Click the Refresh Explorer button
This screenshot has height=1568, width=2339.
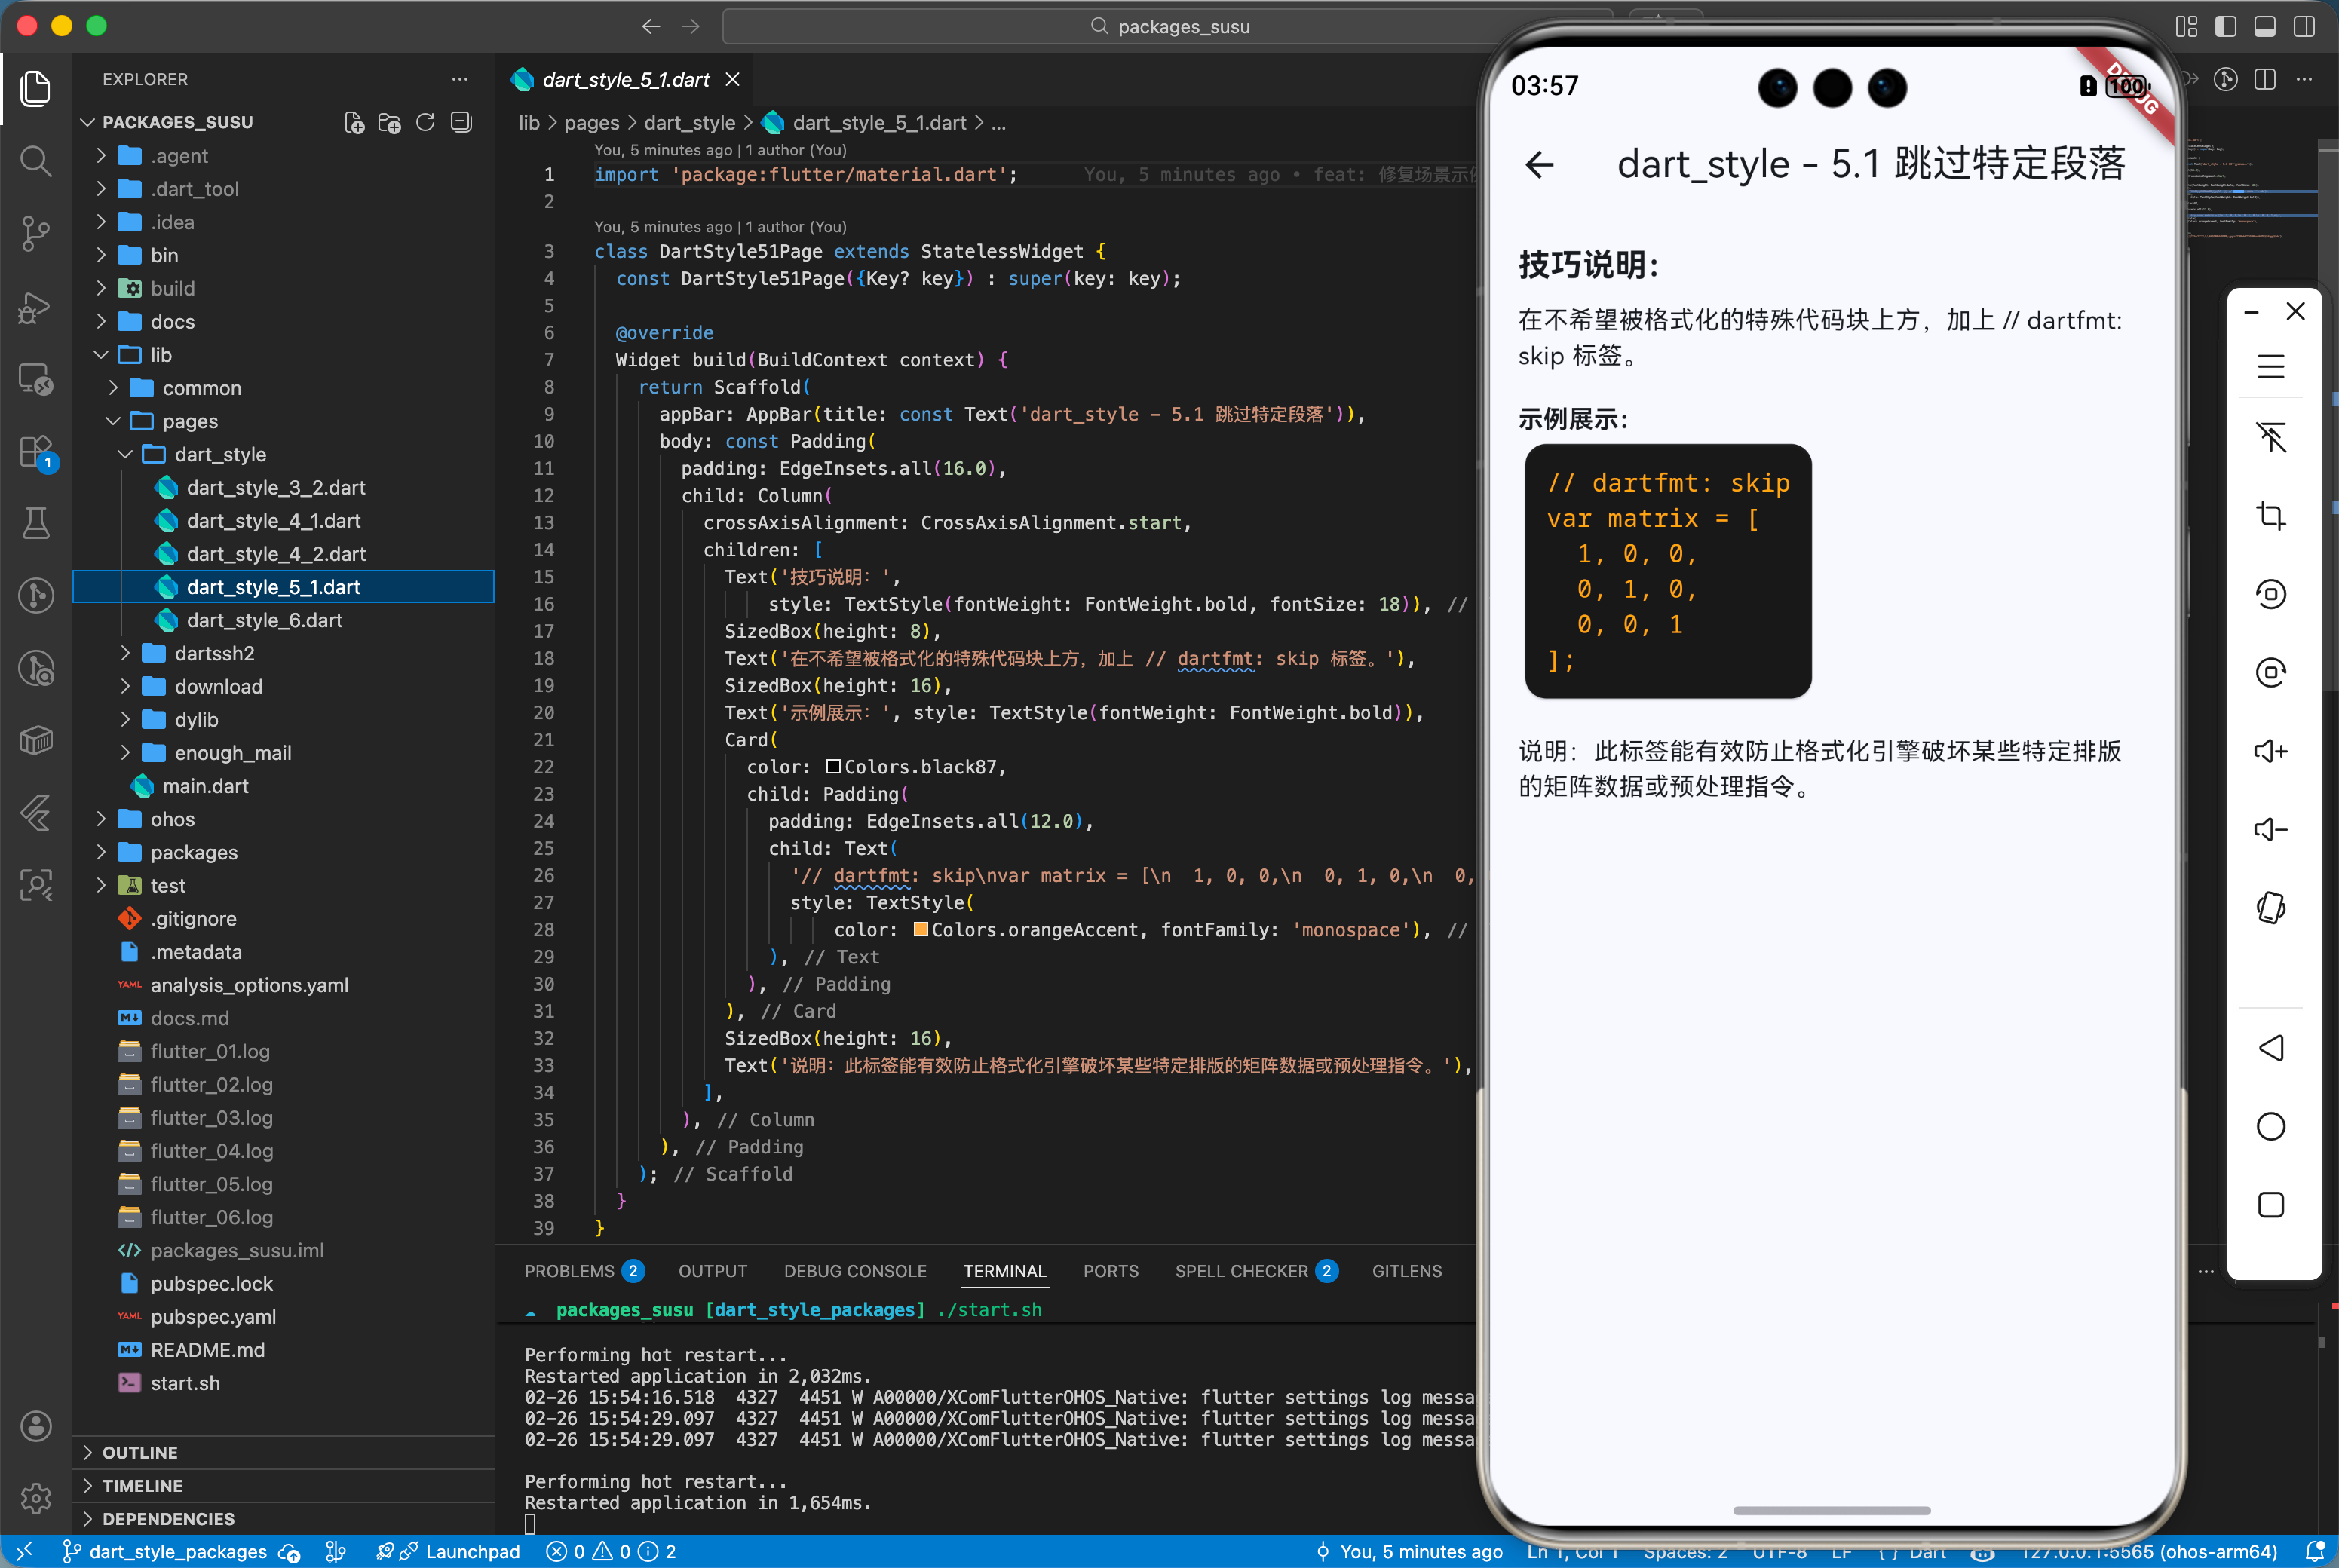(x=425, y=122)
